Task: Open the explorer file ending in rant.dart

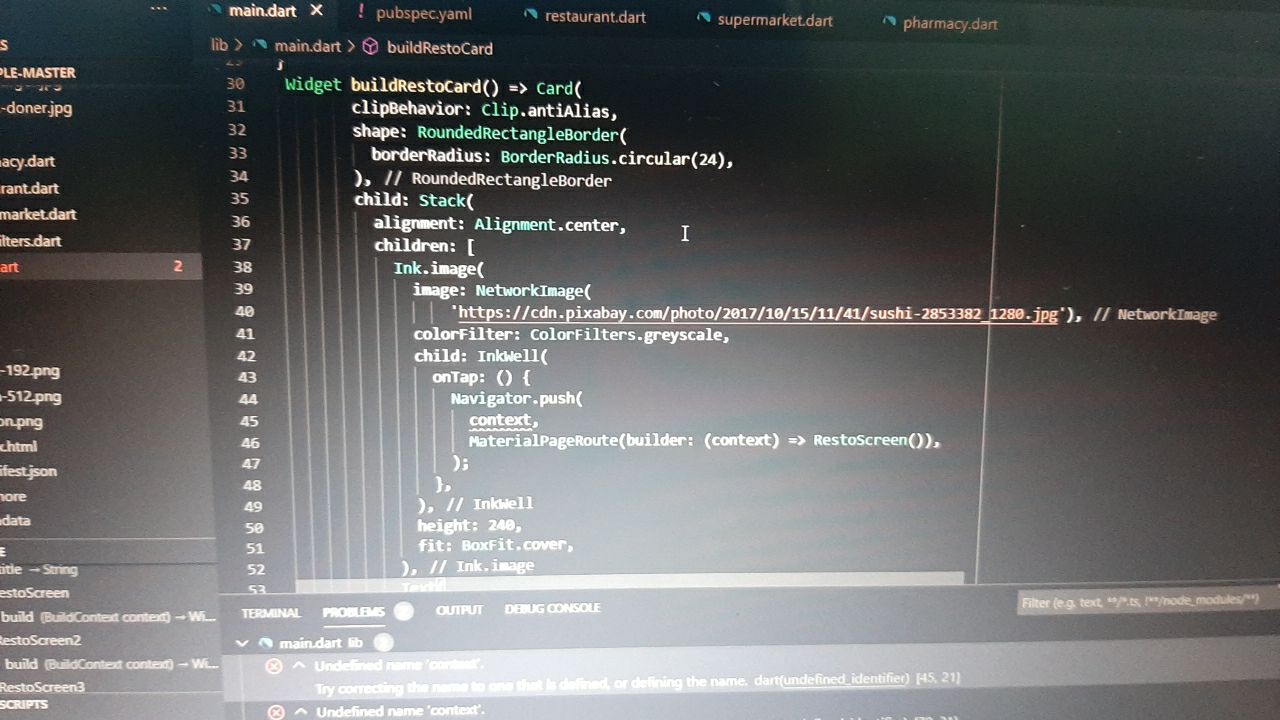Action: [x=30, y=188]
